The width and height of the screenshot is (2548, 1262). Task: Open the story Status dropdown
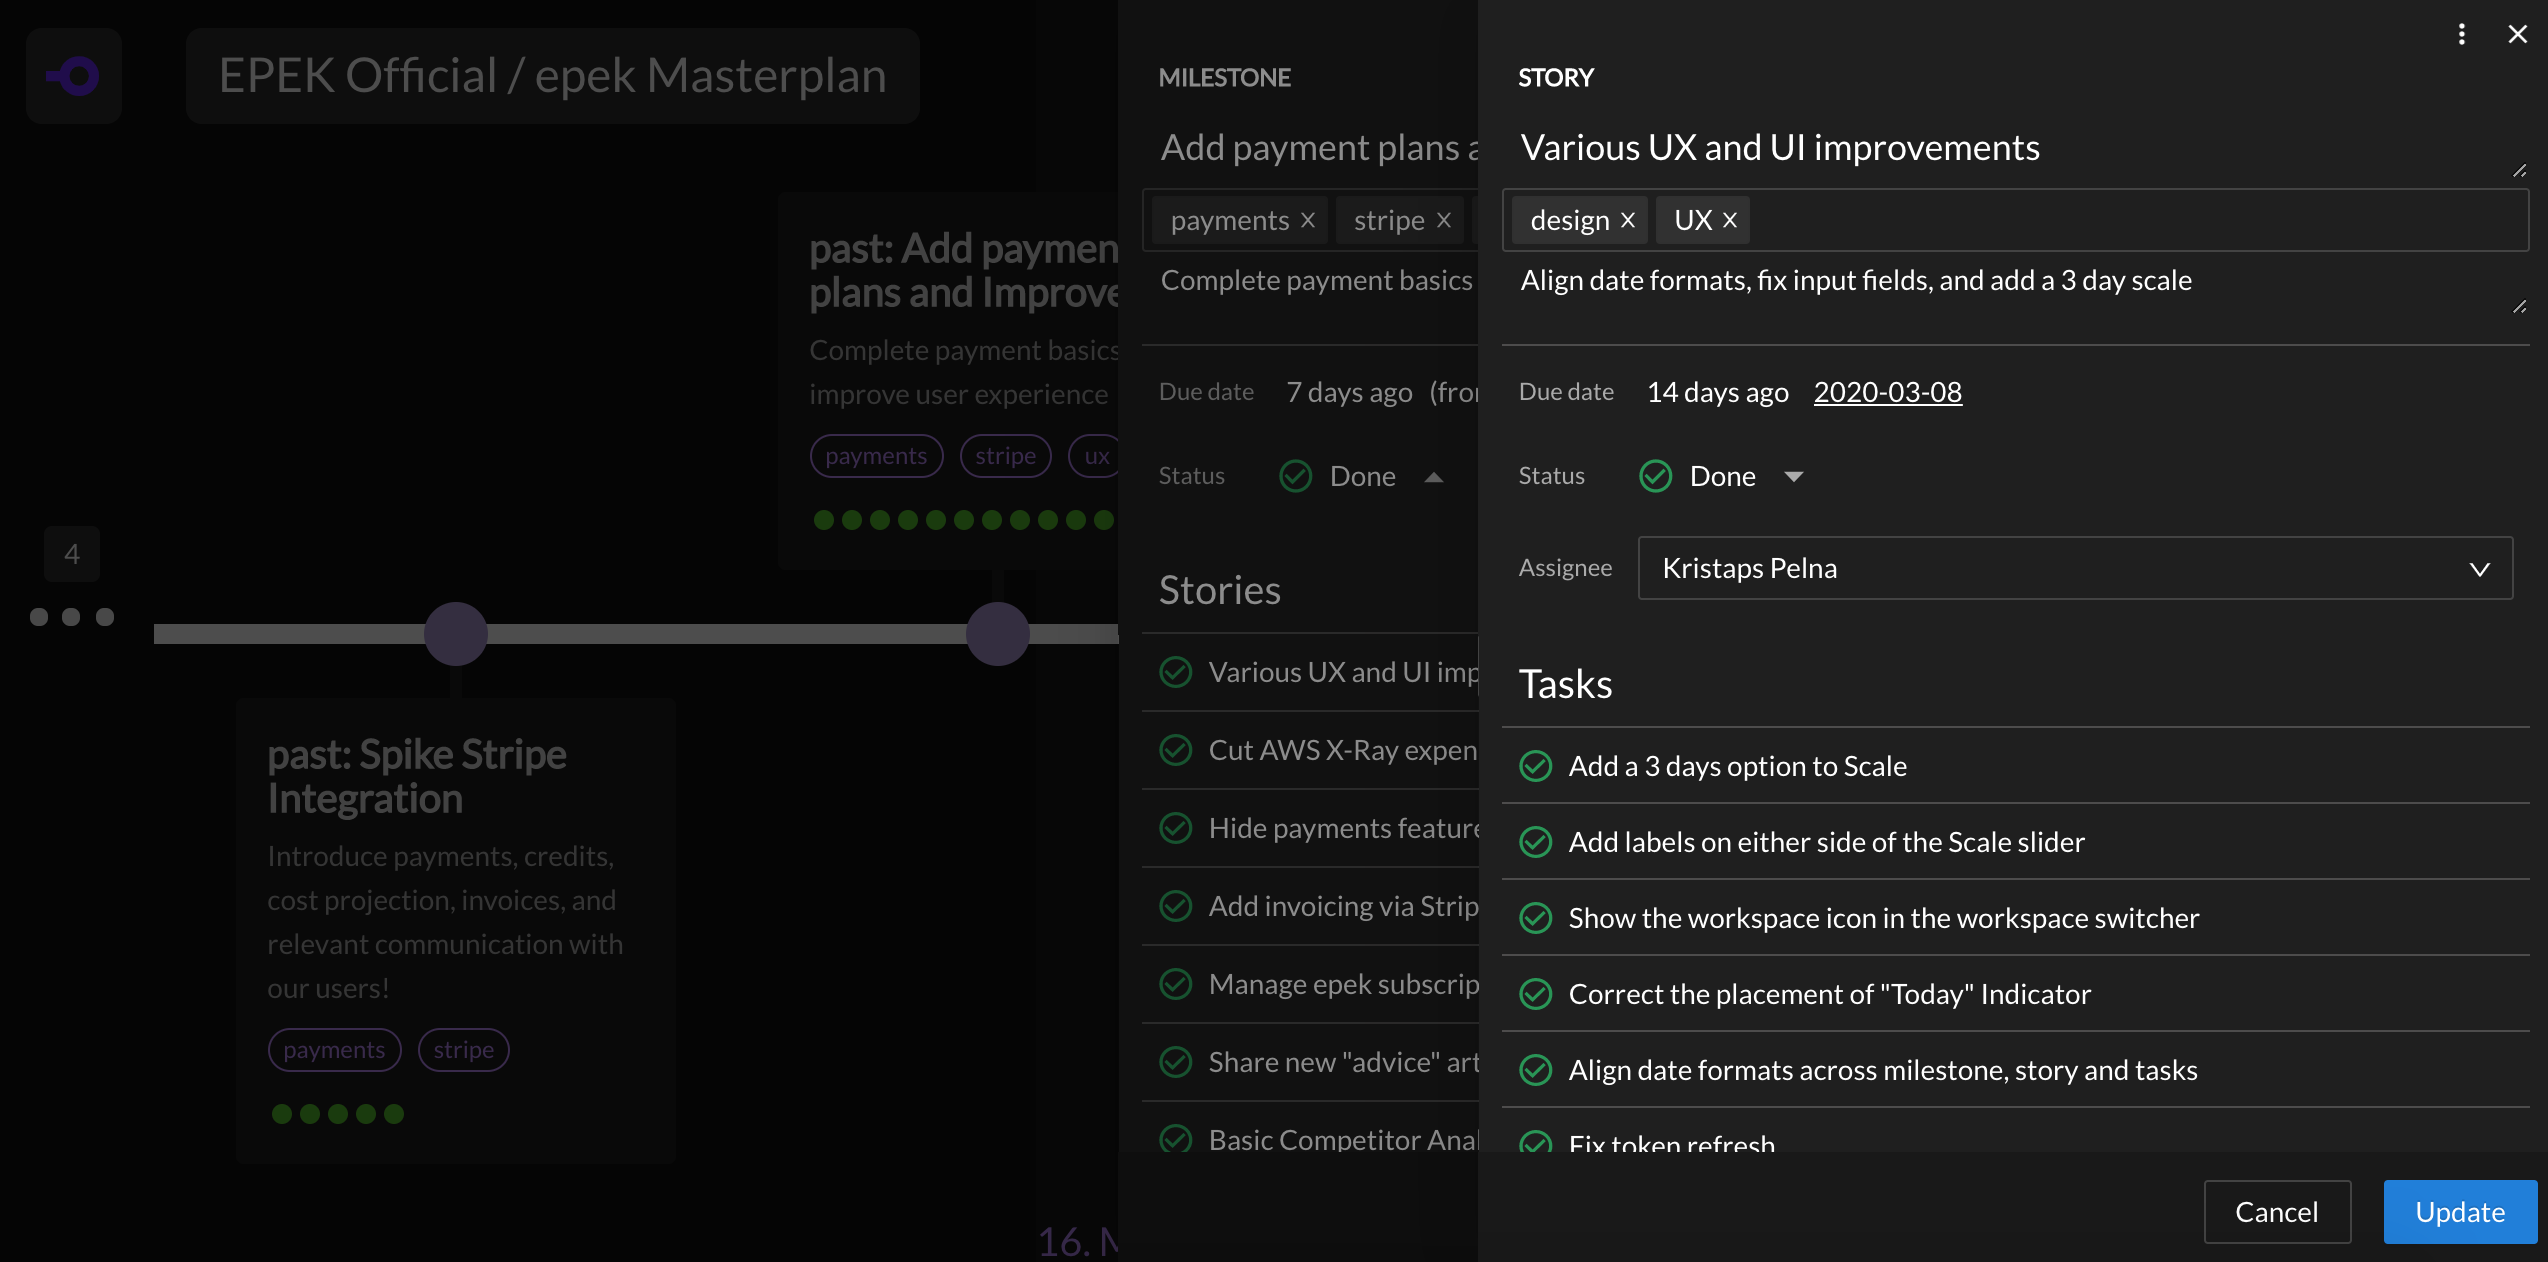pos(1793,476)
